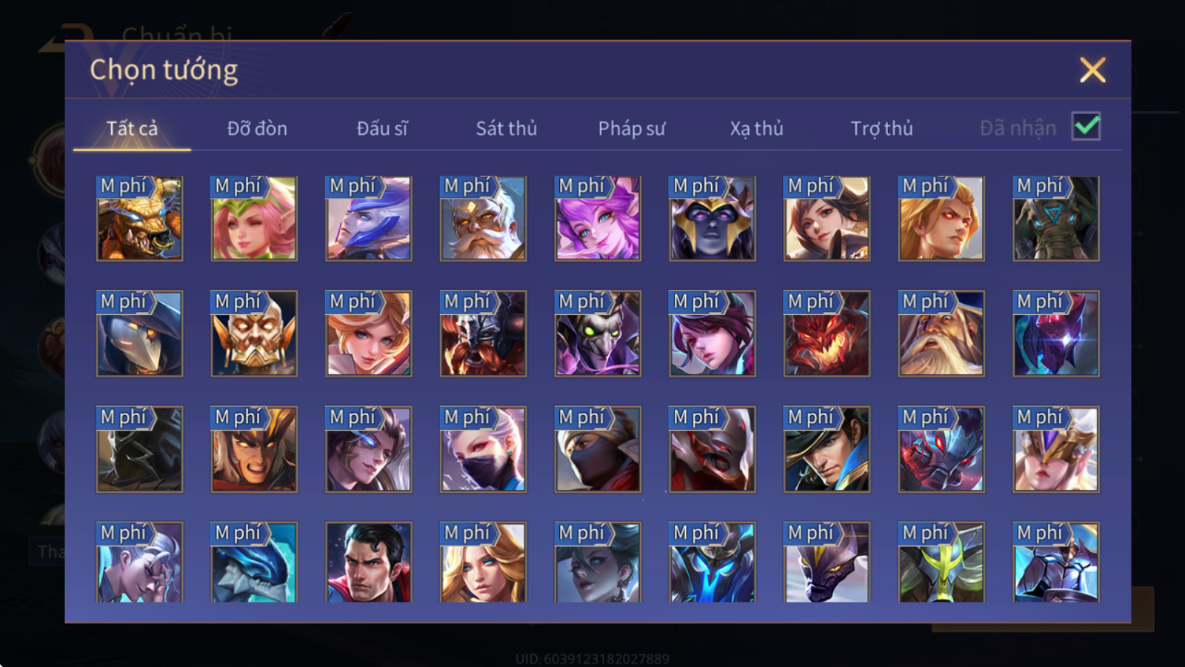Select the plague doctor beak-mask hero
1185x667 pixels.
click(x=140, y=333)
